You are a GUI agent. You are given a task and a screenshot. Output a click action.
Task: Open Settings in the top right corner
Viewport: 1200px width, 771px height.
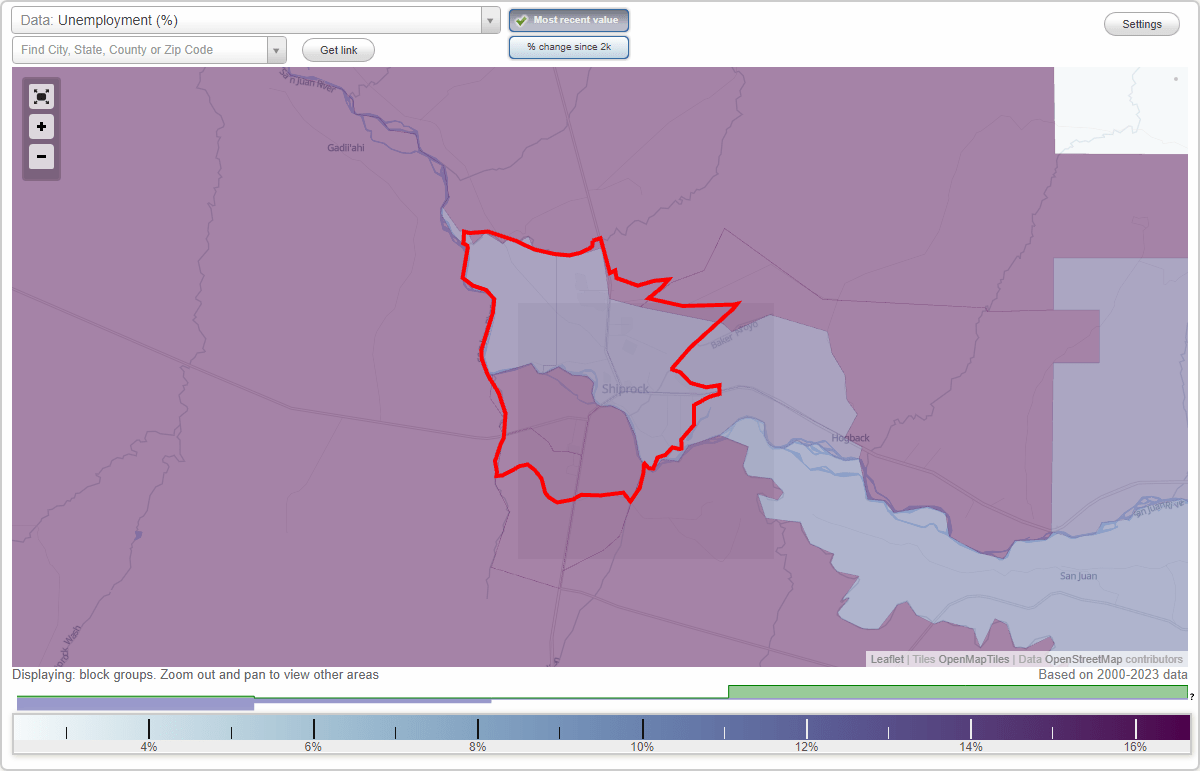click(x=1141, y=23)
